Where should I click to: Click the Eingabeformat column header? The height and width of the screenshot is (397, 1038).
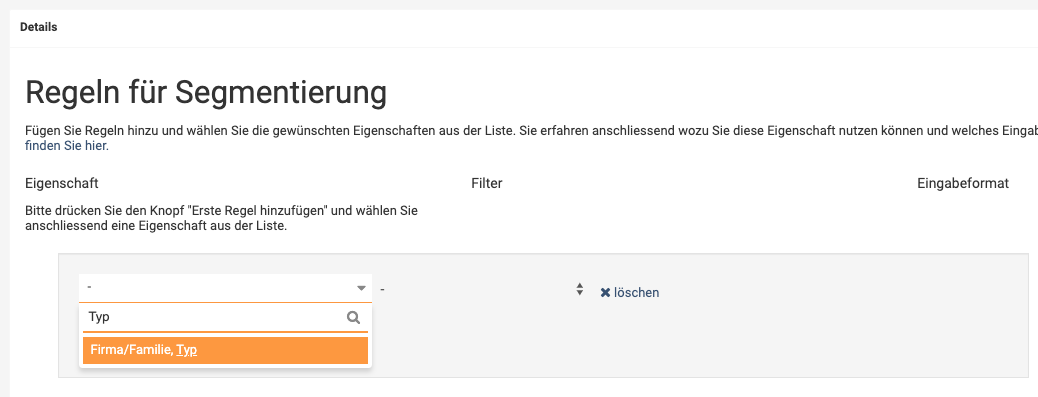[x=963, y=183]
